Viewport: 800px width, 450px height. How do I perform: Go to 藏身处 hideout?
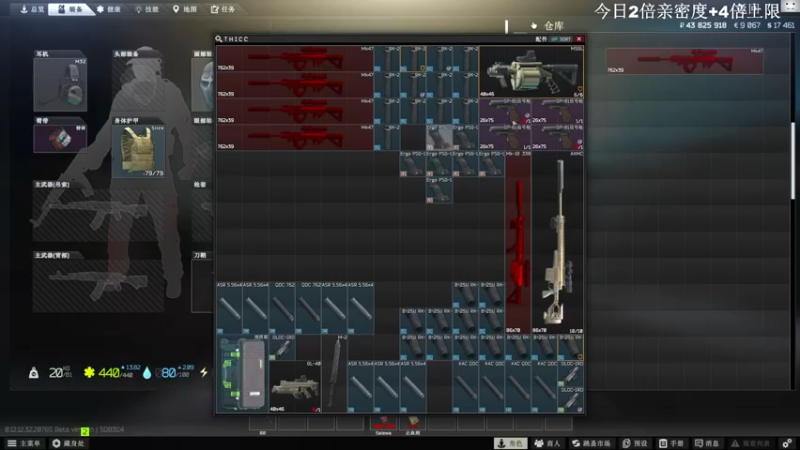(68, 443)
